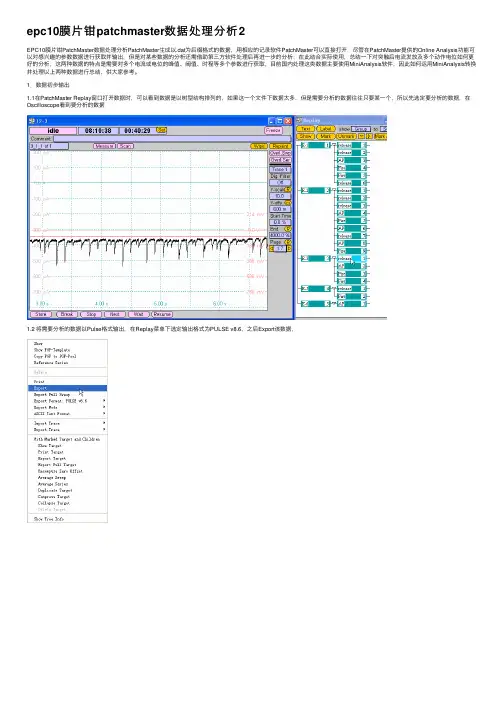Choose Show in the Replay menu
Viewport: 504px width, 713px height.
pyautogui.click(x=67, y=344)
